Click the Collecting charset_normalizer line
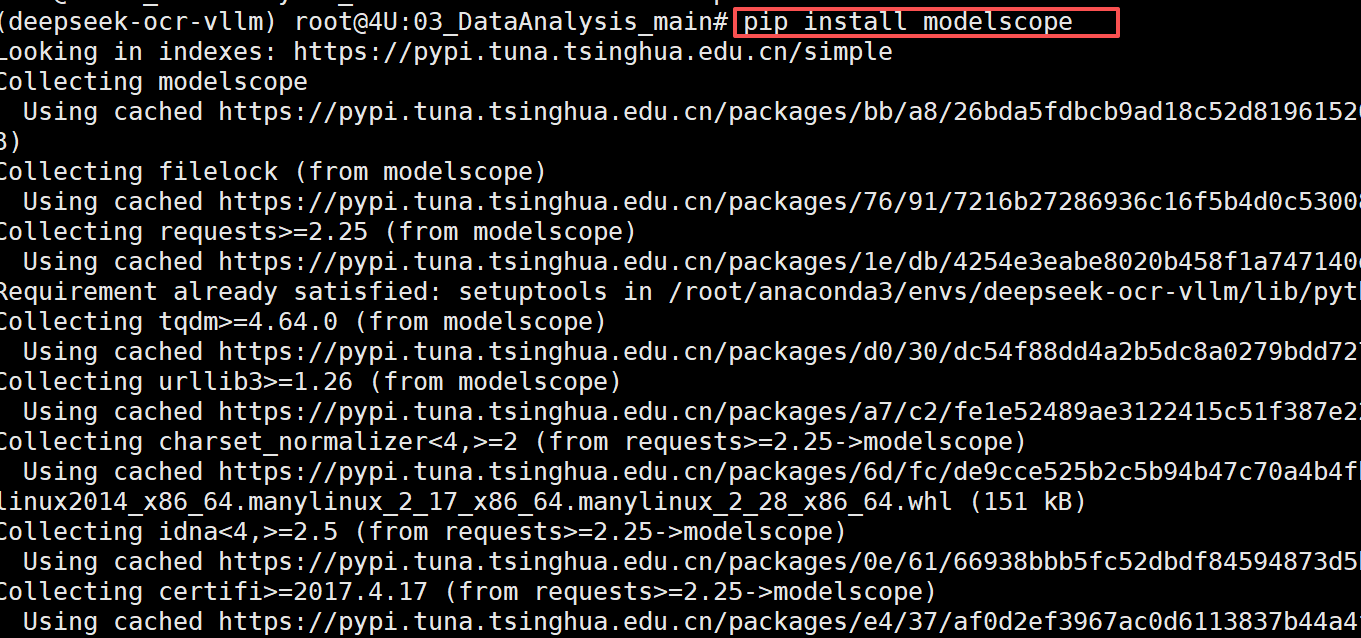 coord(512,441)
